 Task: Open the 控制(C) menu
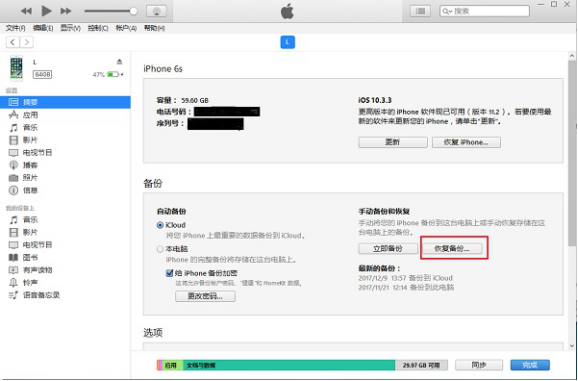98,28
